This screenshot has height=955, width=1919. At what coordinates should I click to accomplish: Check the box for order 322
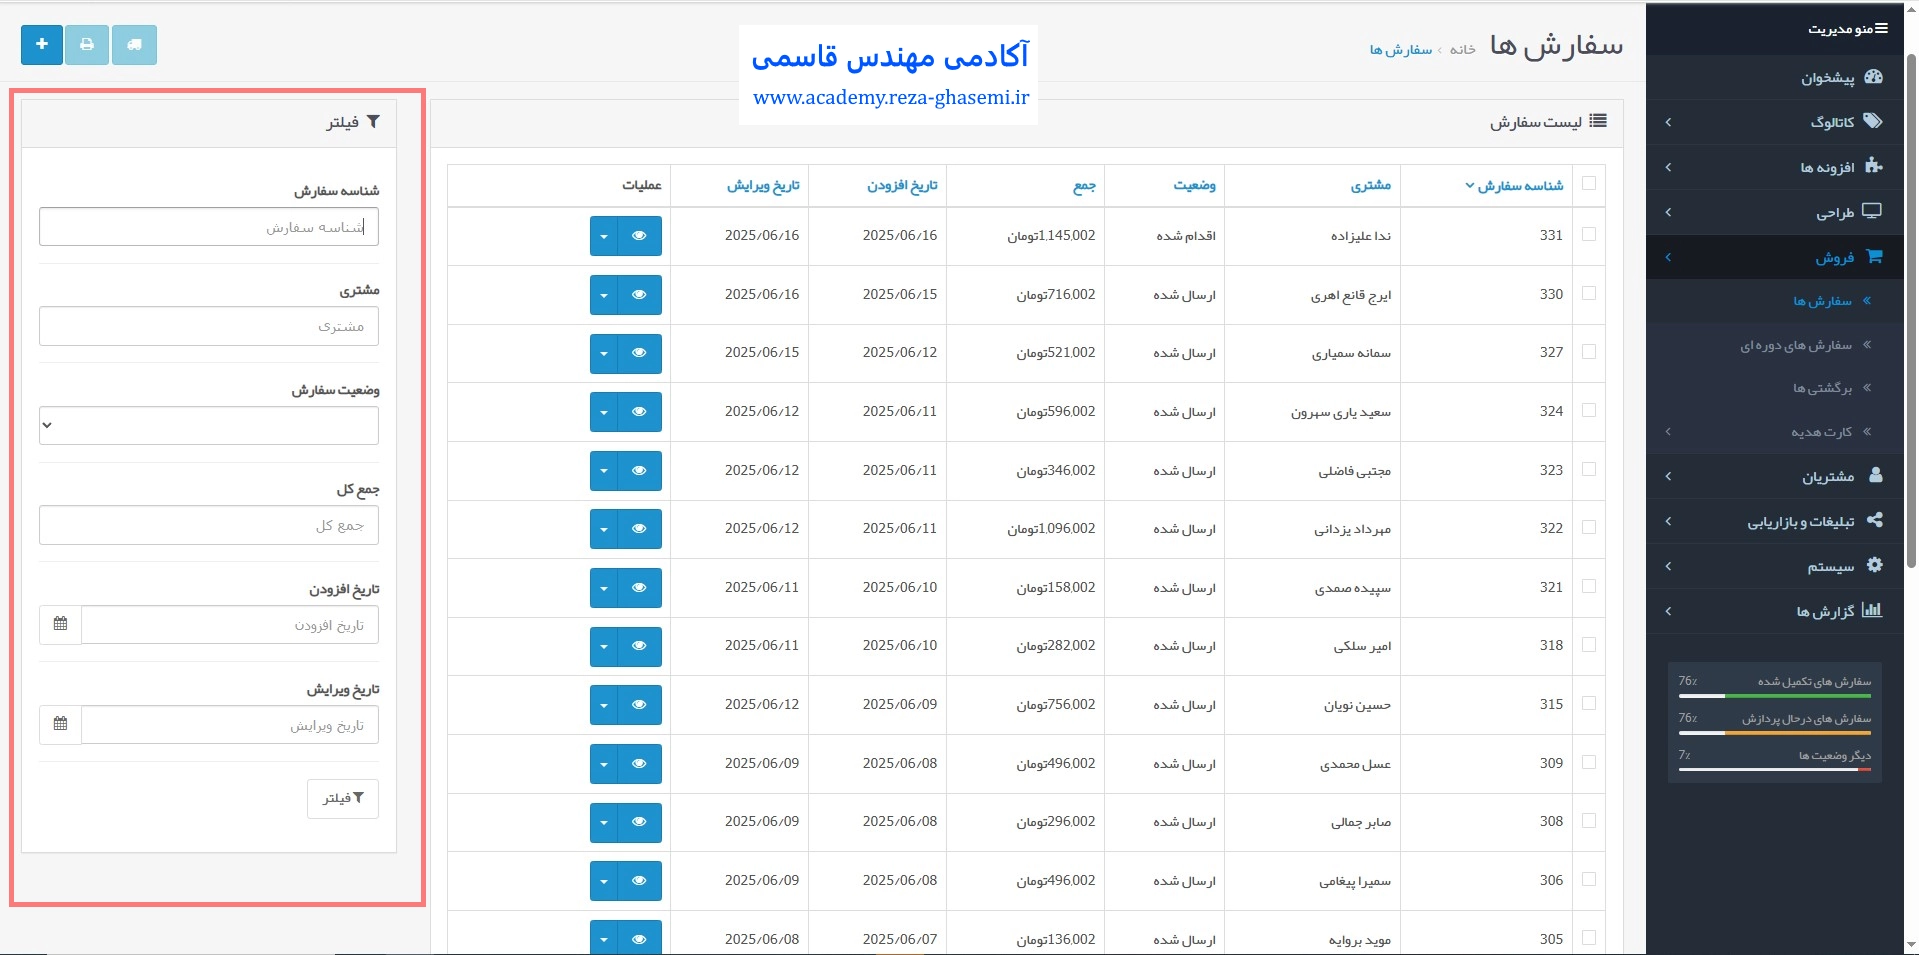[x=1589, y=527]
